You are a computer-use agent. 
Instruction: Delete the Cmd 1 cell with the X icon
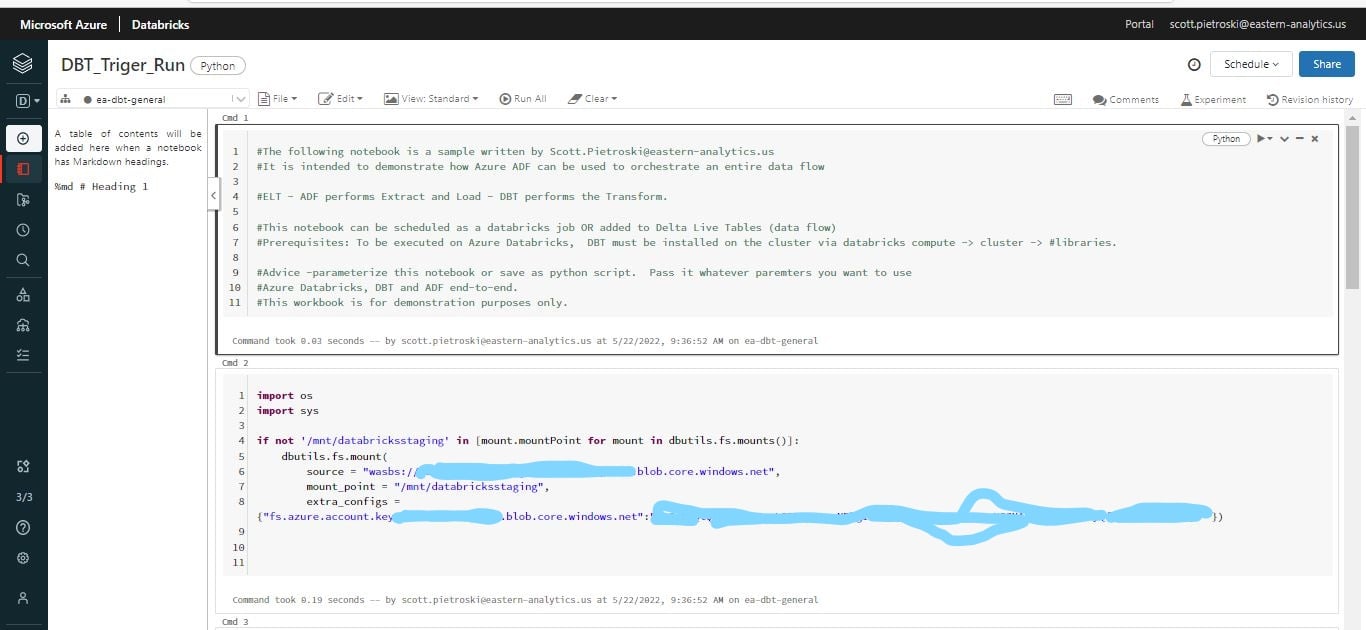click(x=1315, y=139)
